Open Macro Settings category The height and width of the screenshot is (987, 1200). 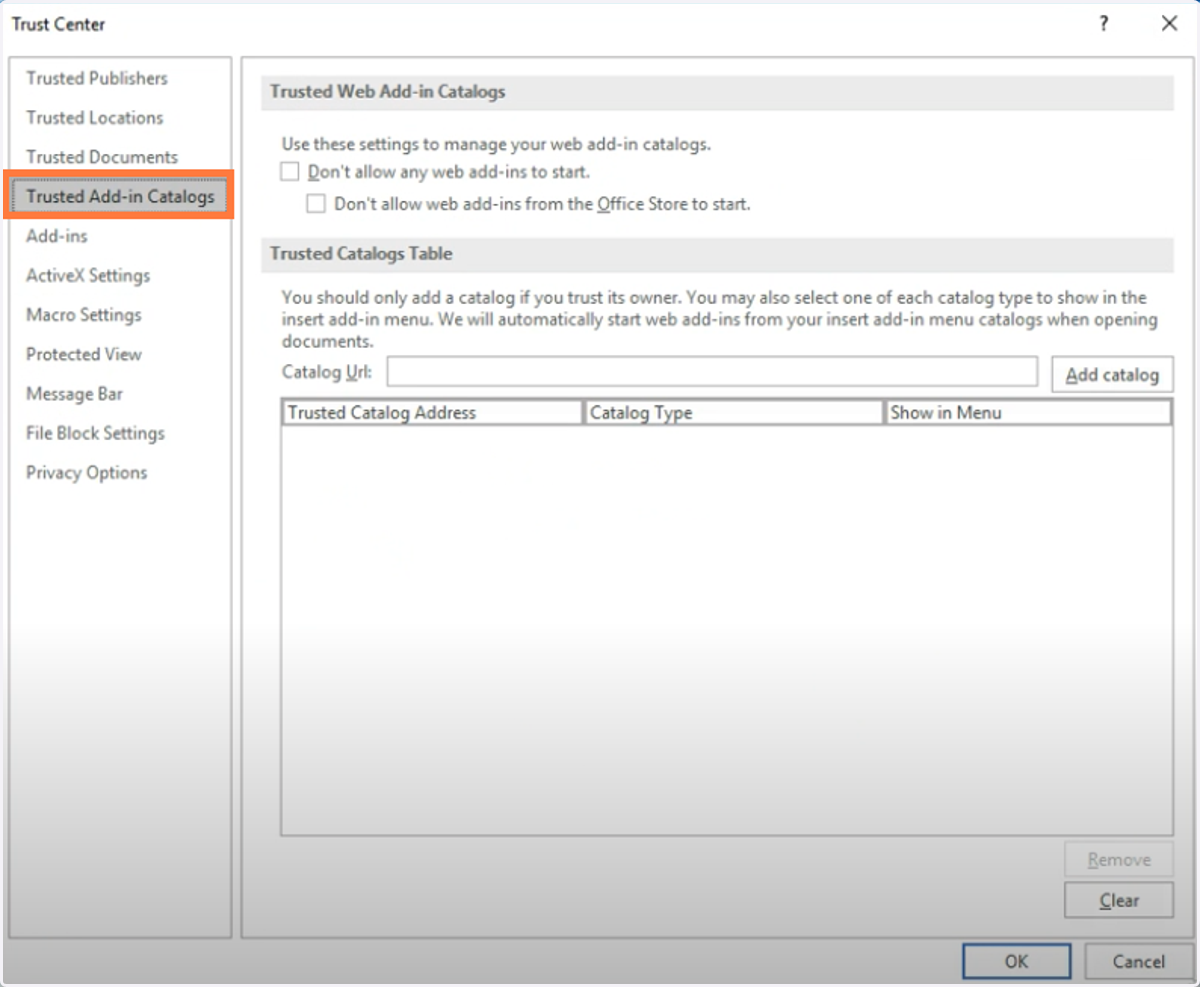[x=84, y=315]
